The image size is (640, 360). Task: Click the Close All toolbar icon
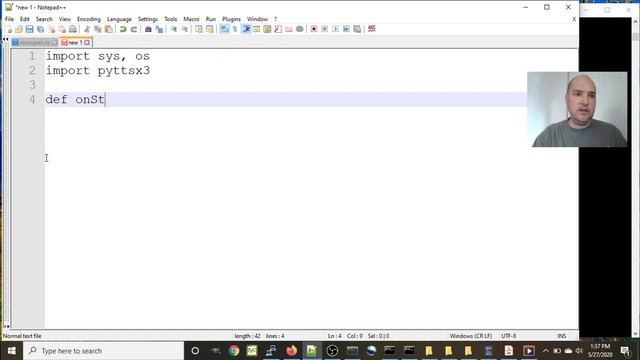62,29
